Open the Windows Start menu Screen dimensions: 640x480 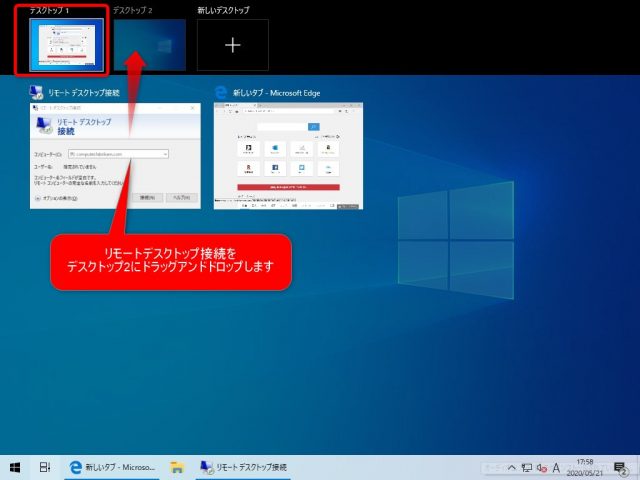(15, 467)
